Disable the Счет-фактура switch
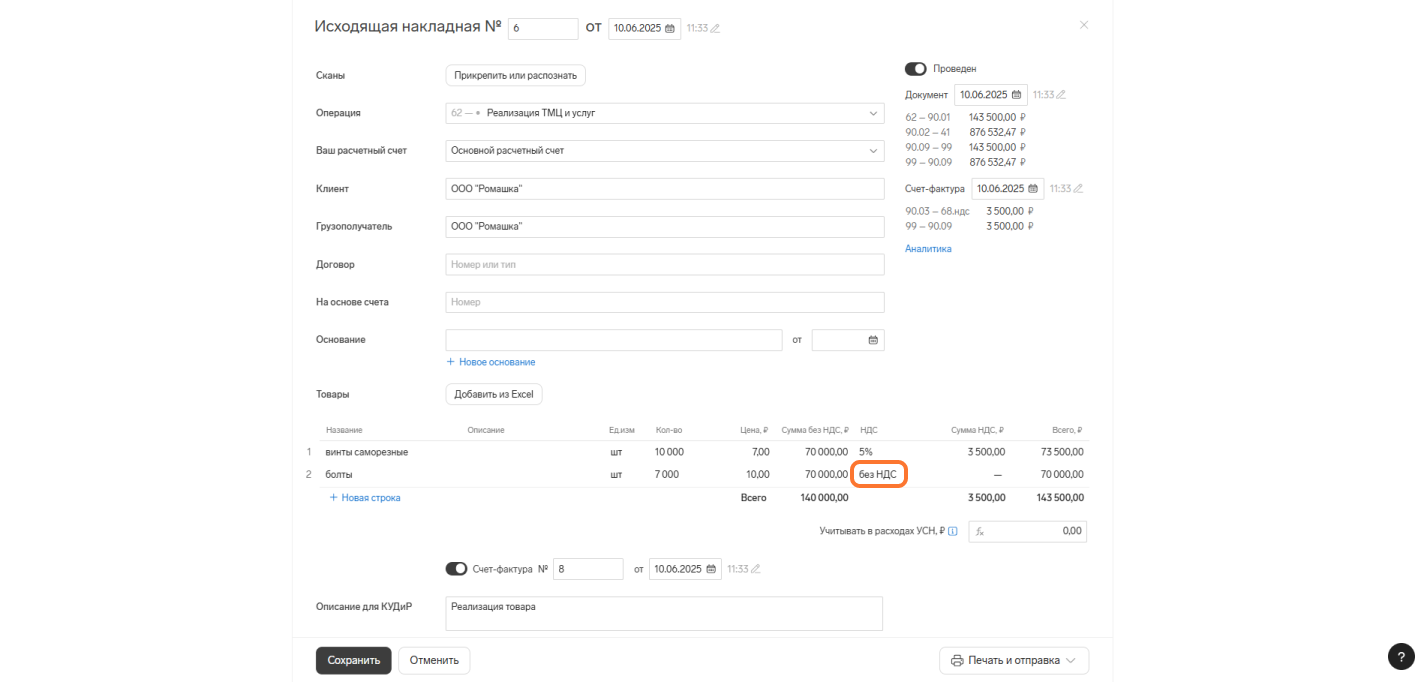1418x682 pixels. click(x=456, y=569)
